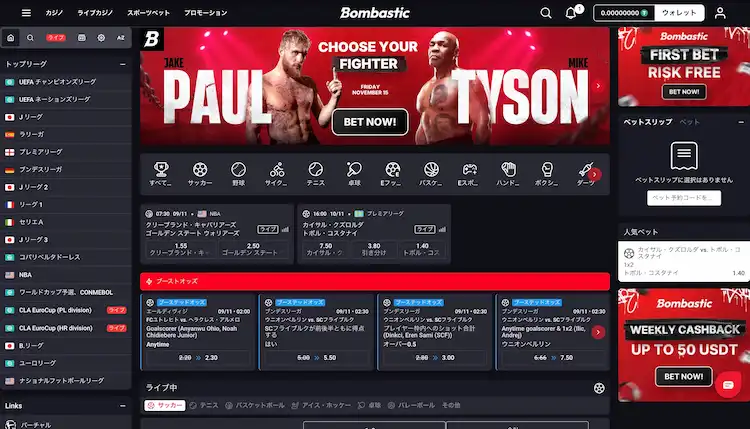Select the e-football sport icon
Screen dimensions: 750x429
(392, 174)
